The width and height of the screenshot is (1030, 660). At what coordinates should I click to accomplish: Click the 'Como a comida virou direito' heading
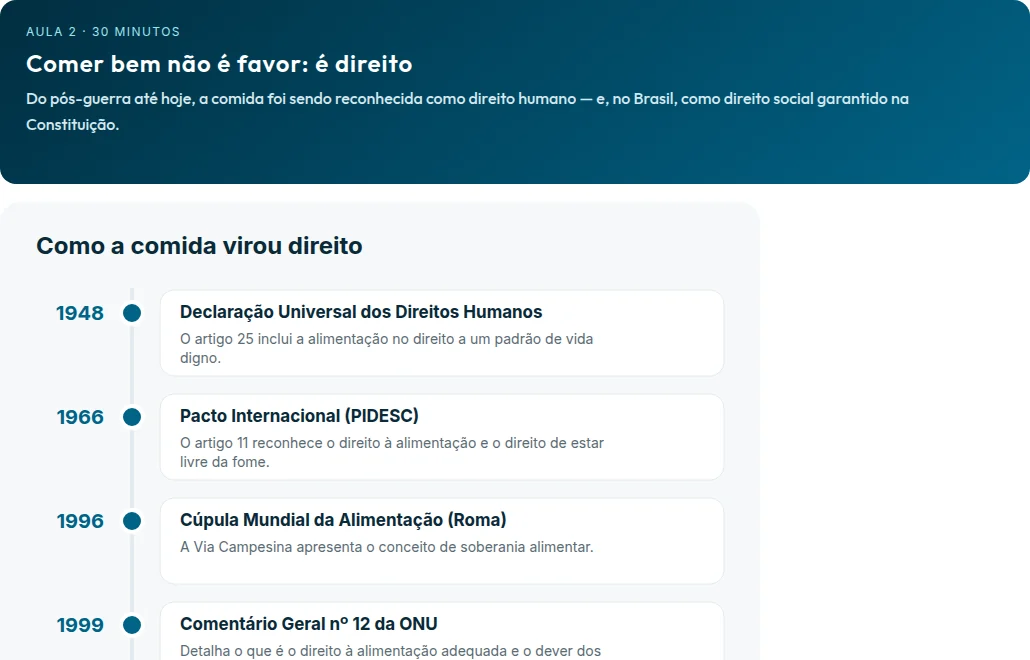click(199, 246)
